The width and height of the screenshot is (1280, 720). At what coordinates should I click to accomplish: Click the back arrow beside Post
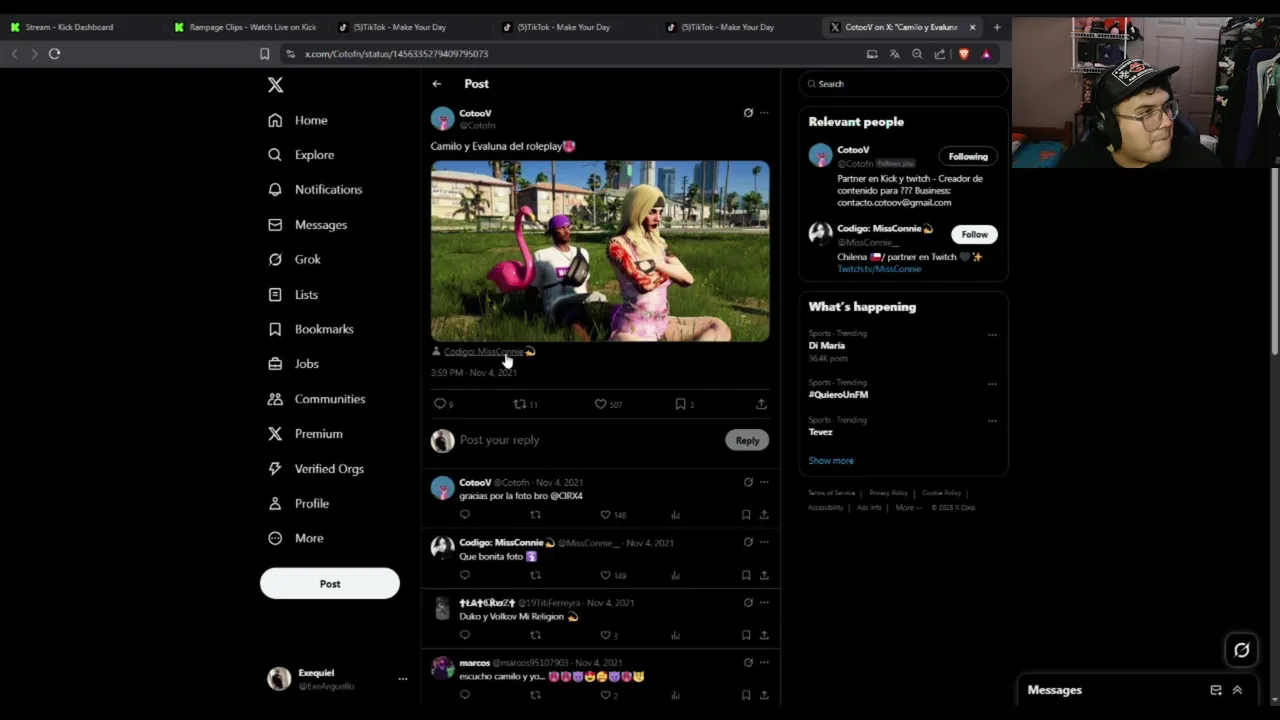[437, 84]
